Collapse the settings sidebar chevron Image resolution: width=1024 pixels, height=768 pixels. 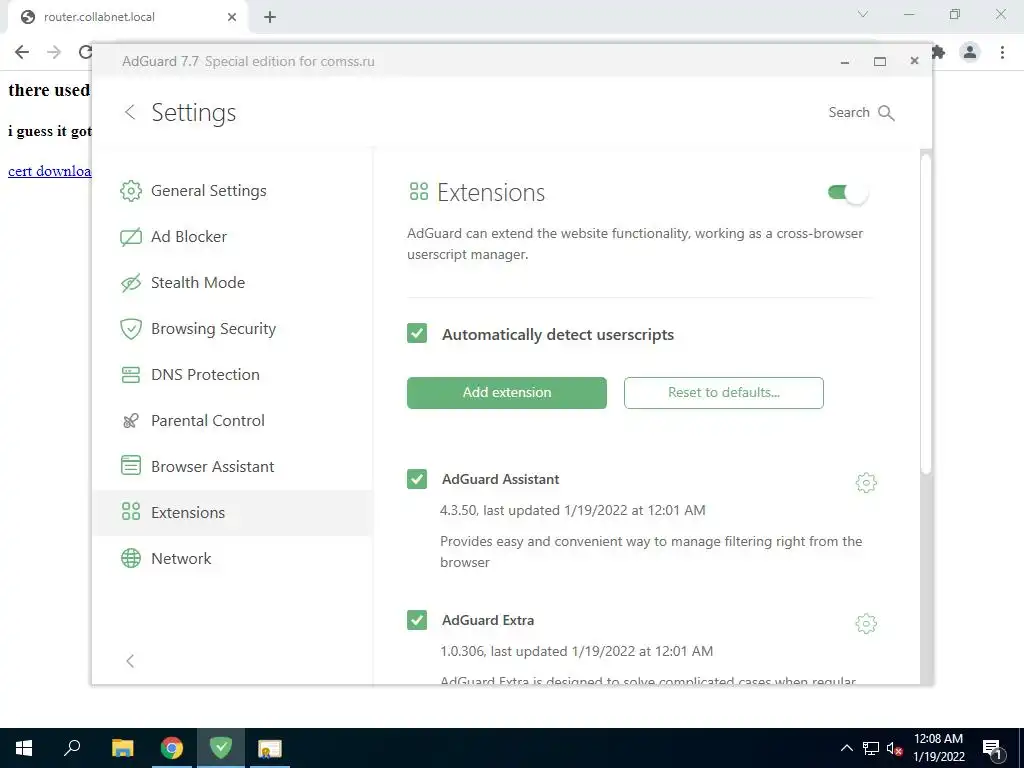(x=130, y=661)
